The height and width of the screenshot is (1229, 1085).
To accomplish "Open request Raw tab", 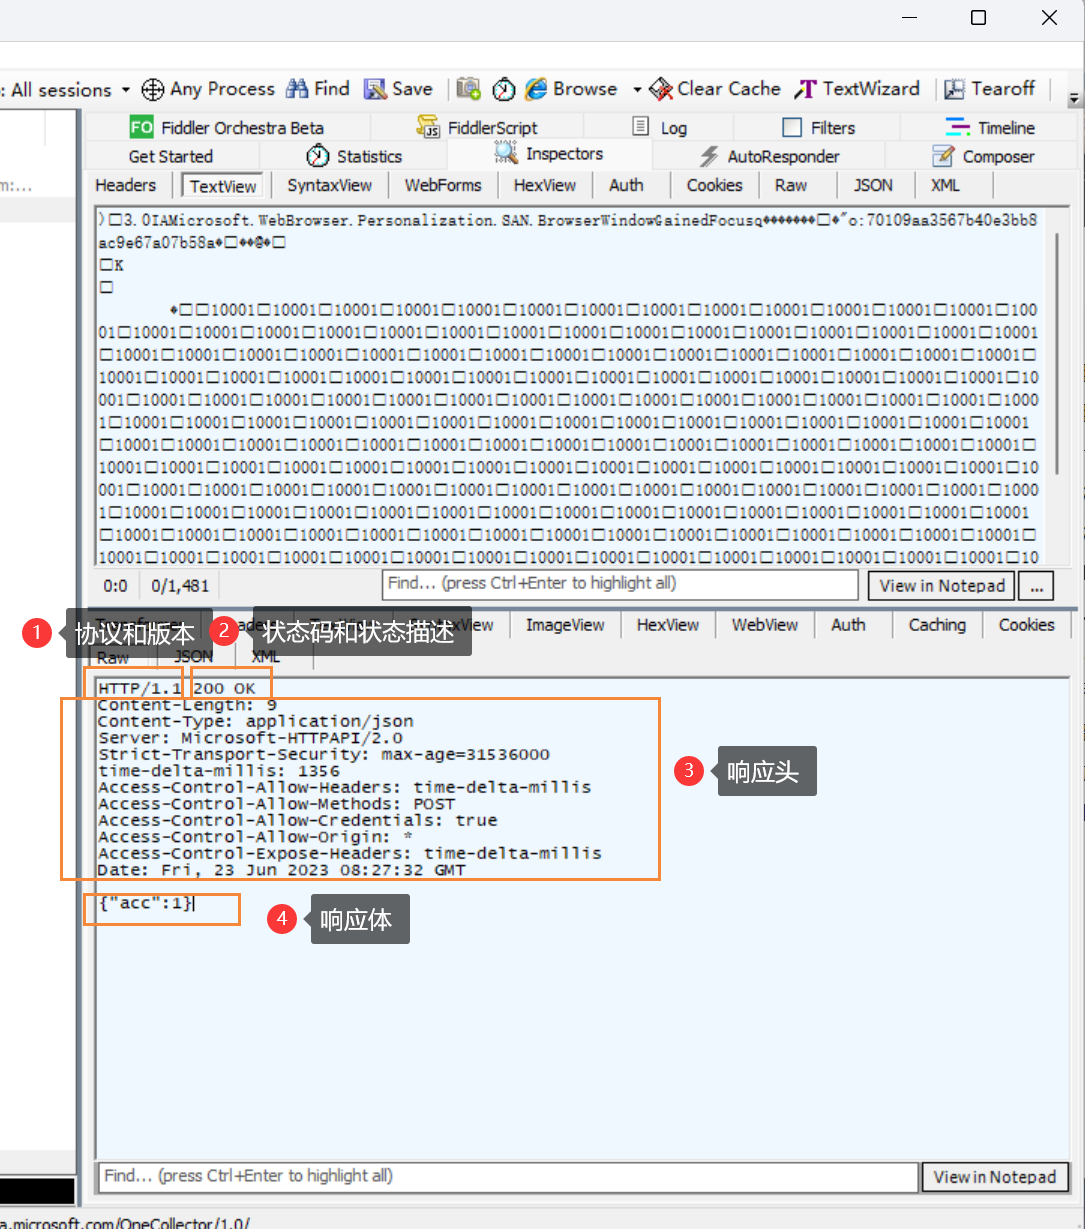I will [791, 185].
